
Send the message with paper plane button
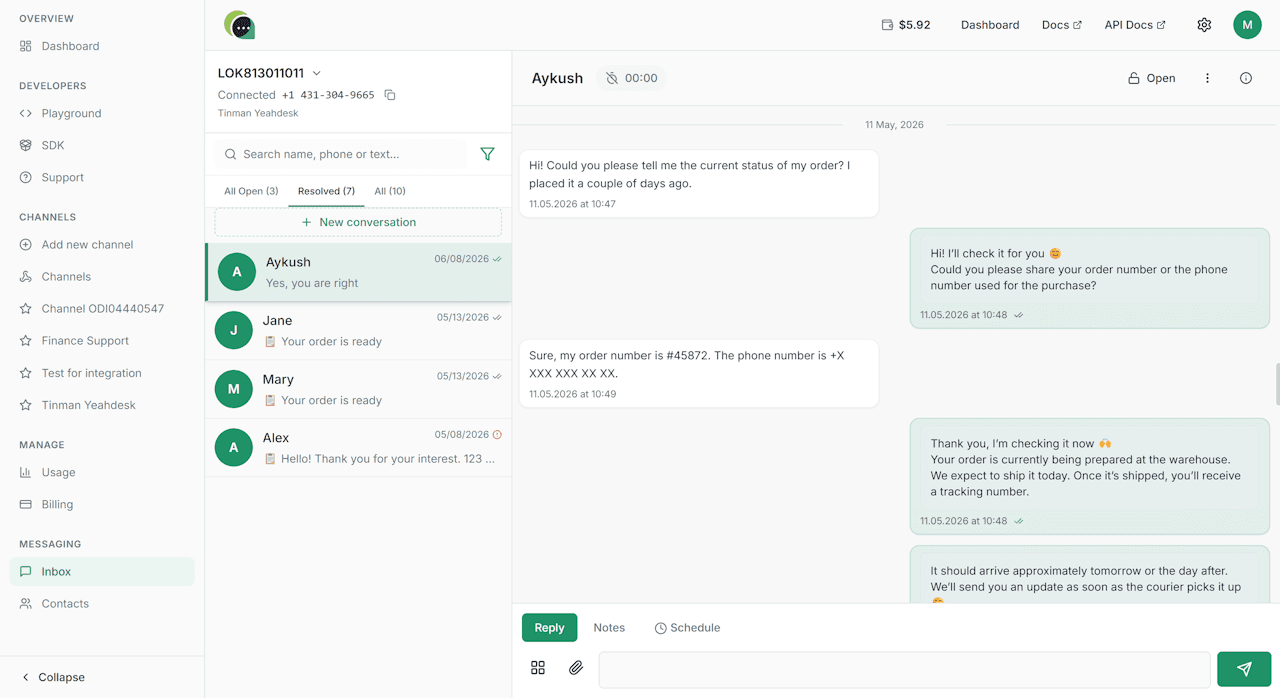pyautogui.click(x=1244, y=669)
